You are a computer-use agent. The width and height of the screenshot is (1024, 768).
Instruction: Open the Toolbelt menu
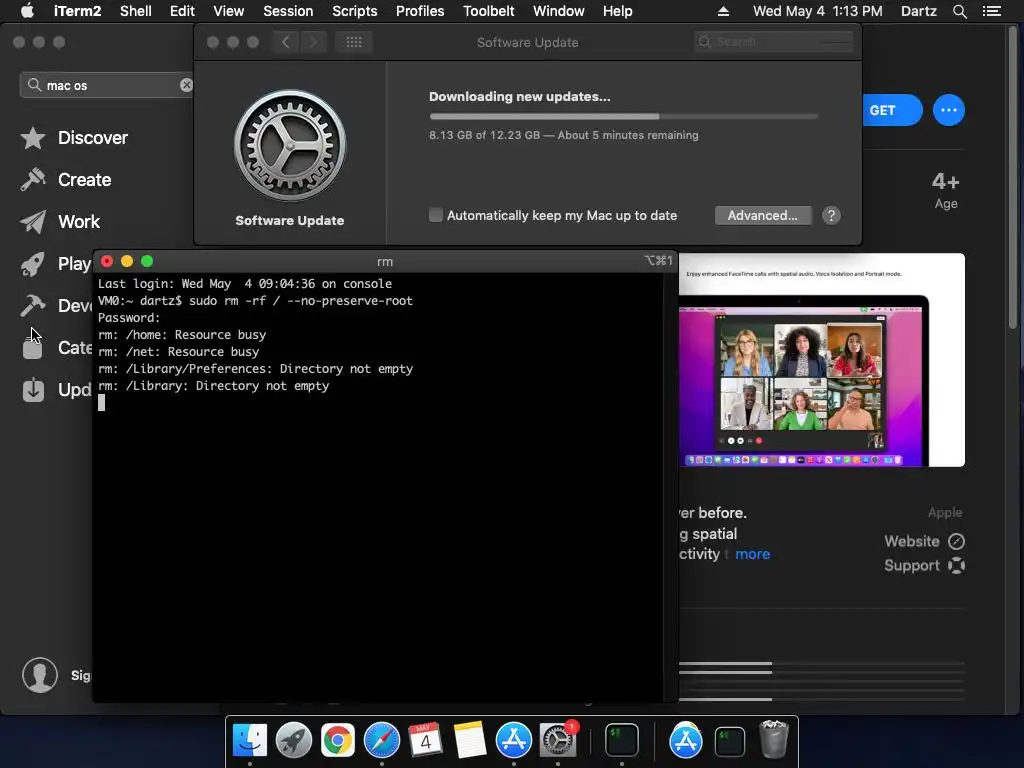click(x=488, y=11)
